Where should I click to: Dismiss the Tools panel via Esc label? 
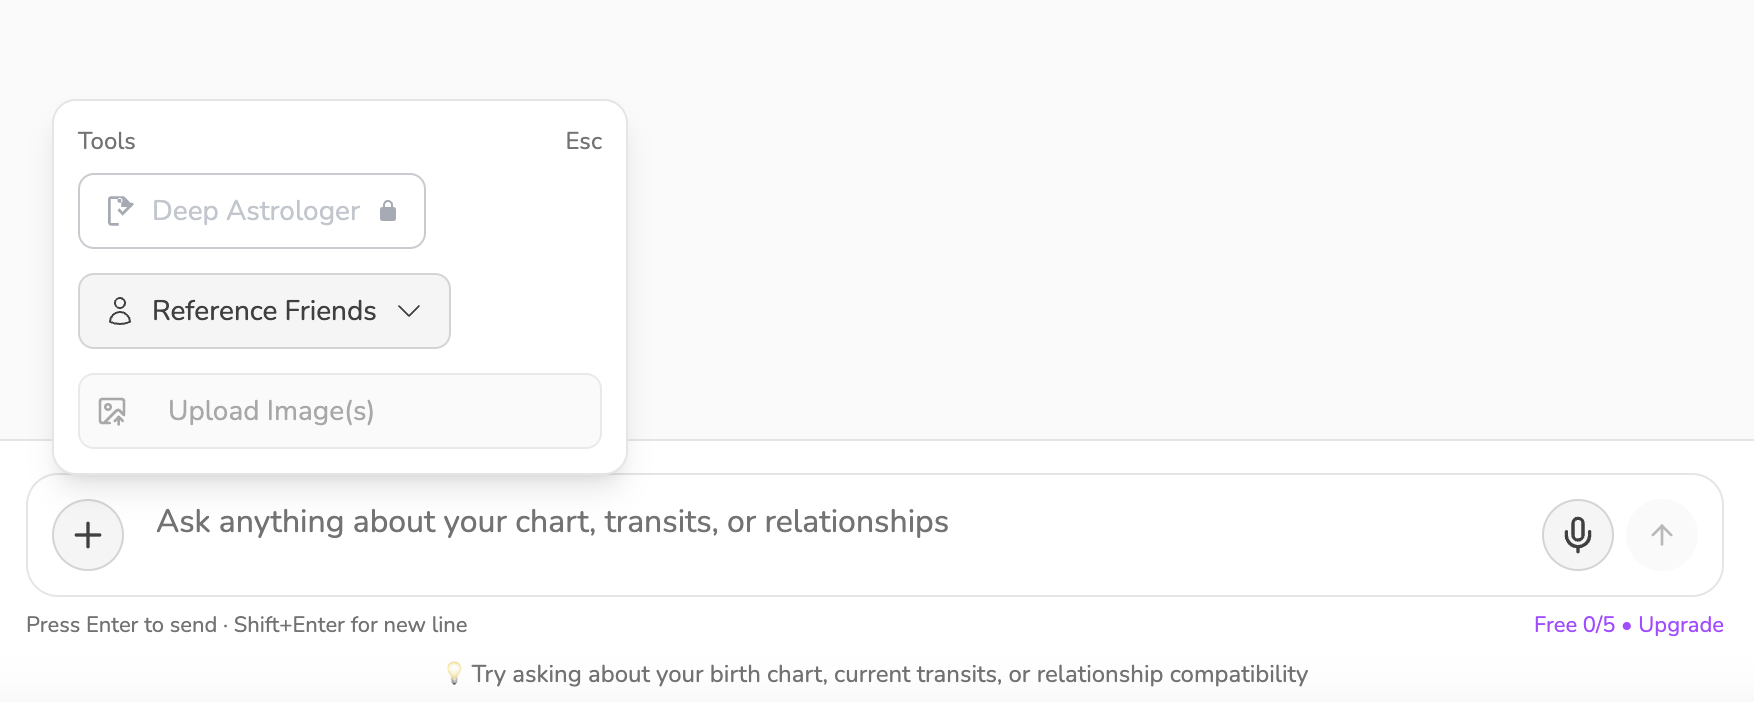[x=583, y=141]
